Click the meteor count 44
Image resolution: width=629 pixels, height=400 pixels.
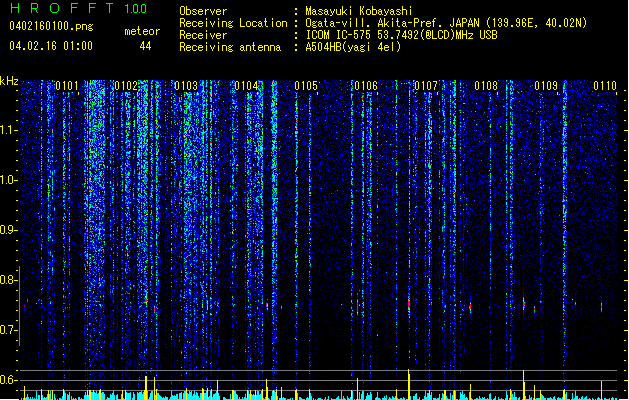point(145,46)
